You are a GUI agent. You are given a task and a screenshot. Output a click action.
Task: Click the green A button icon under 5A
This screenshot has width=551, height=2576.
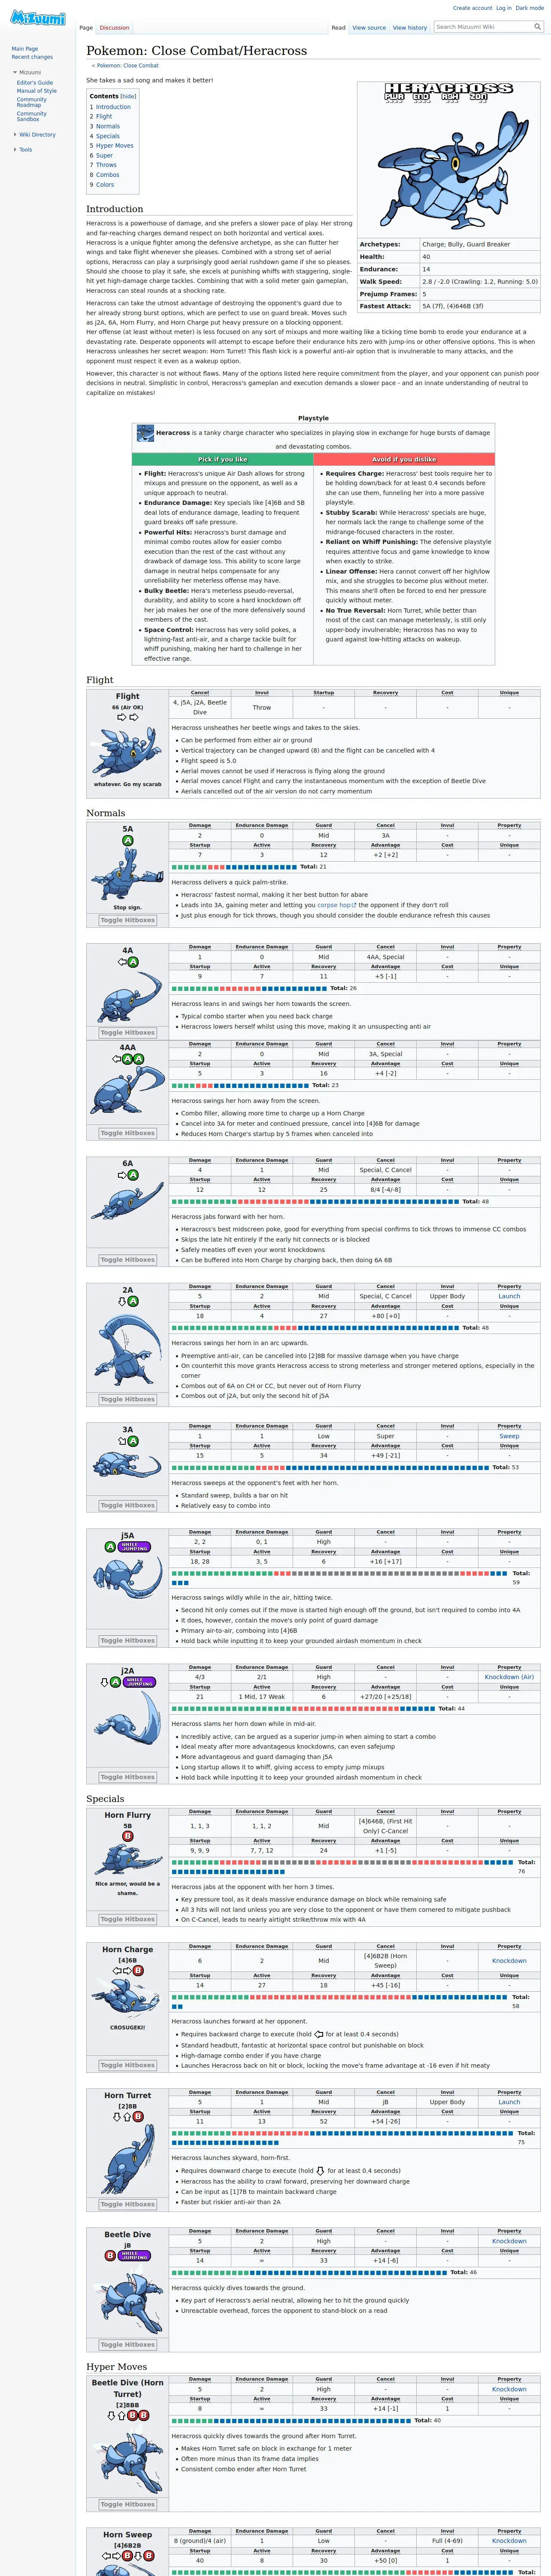point(127,840)
